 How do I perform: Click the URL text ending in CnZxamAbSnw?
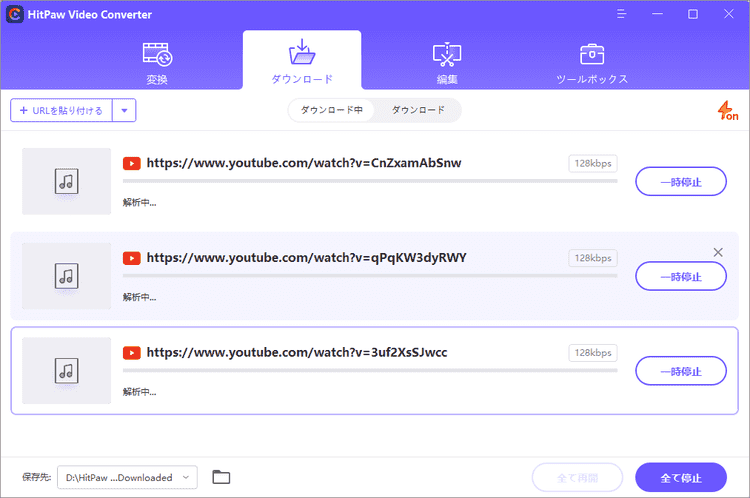click(304, 163)
